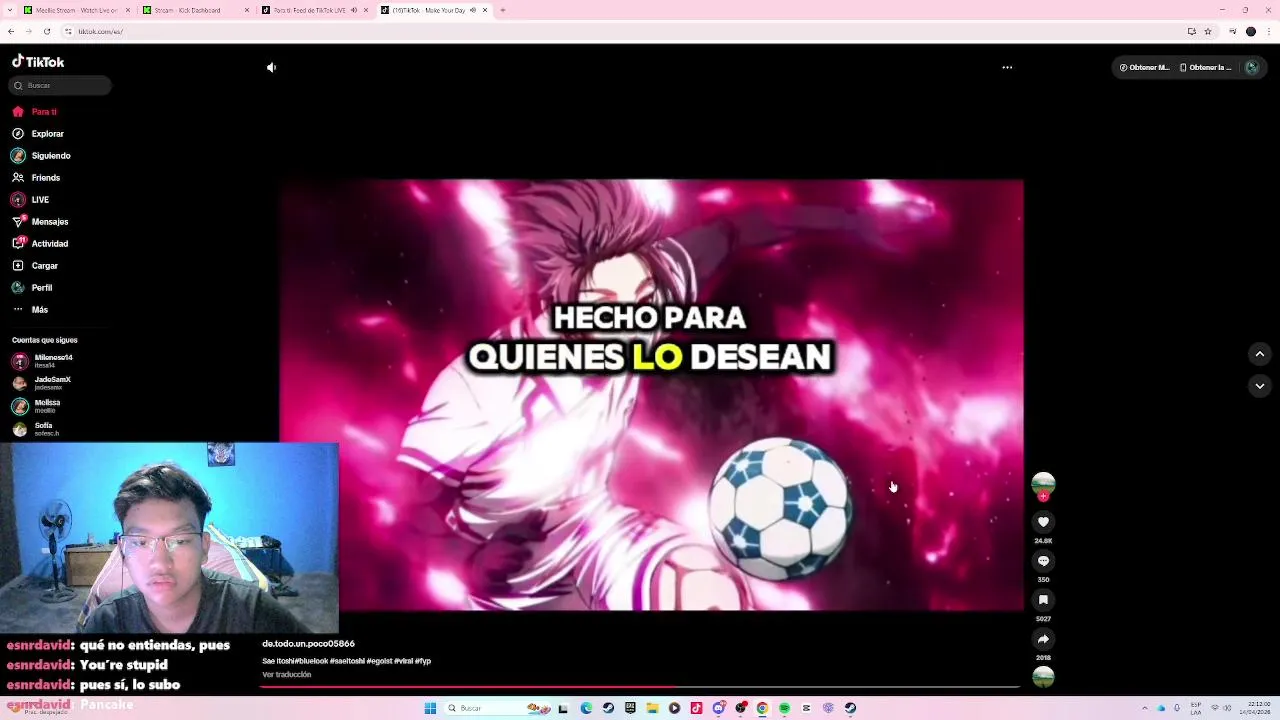Open the taskbar clock and date
The width and height of the screenshot is (1280, 720).
pyautogui.click(x=1257, y=708)
